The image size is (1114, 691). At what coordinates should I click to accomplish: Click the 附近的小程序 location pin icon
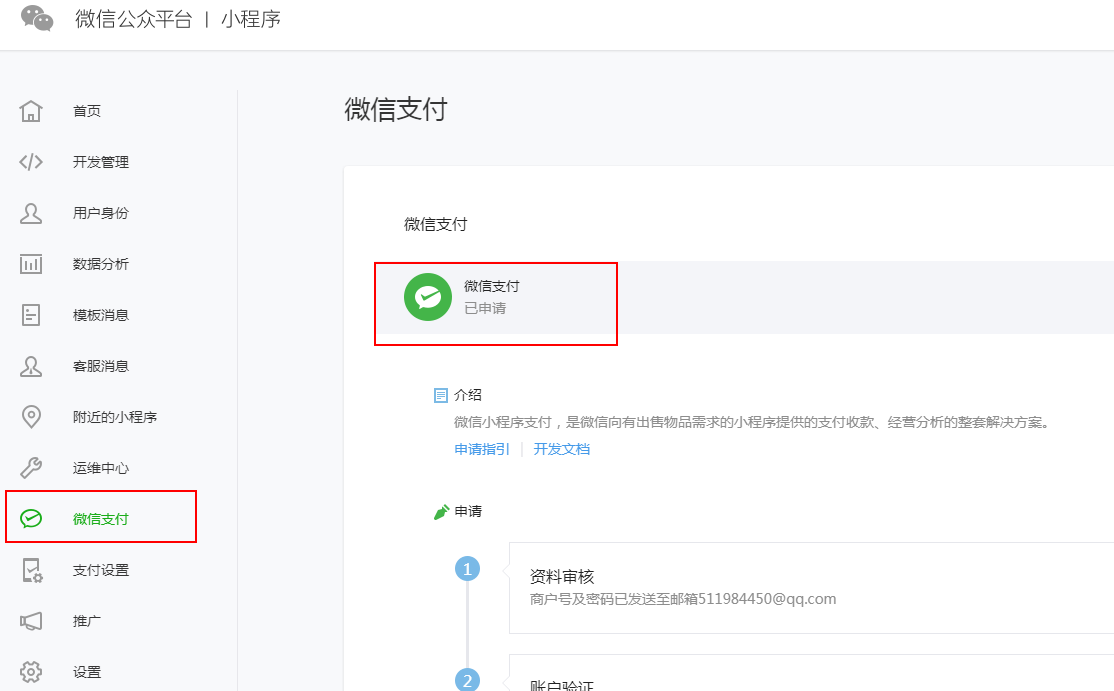[31, 417]
